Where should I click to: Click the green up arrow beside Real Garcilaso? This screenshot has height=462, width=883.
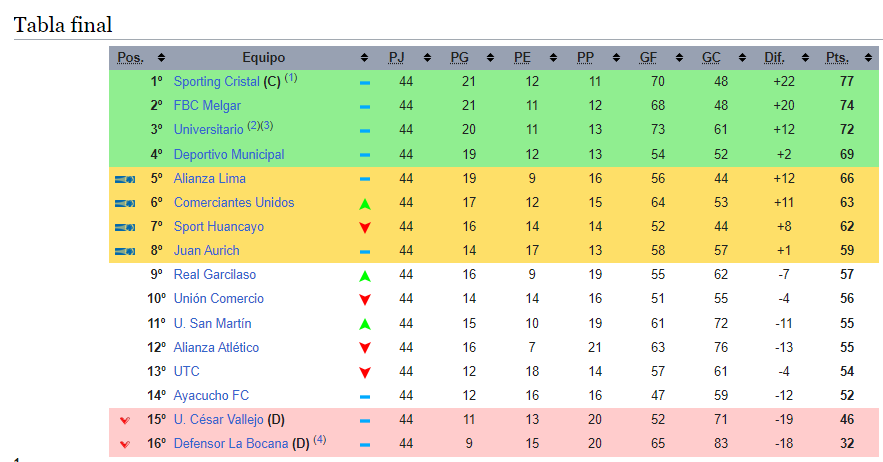(x=365, y=275)
